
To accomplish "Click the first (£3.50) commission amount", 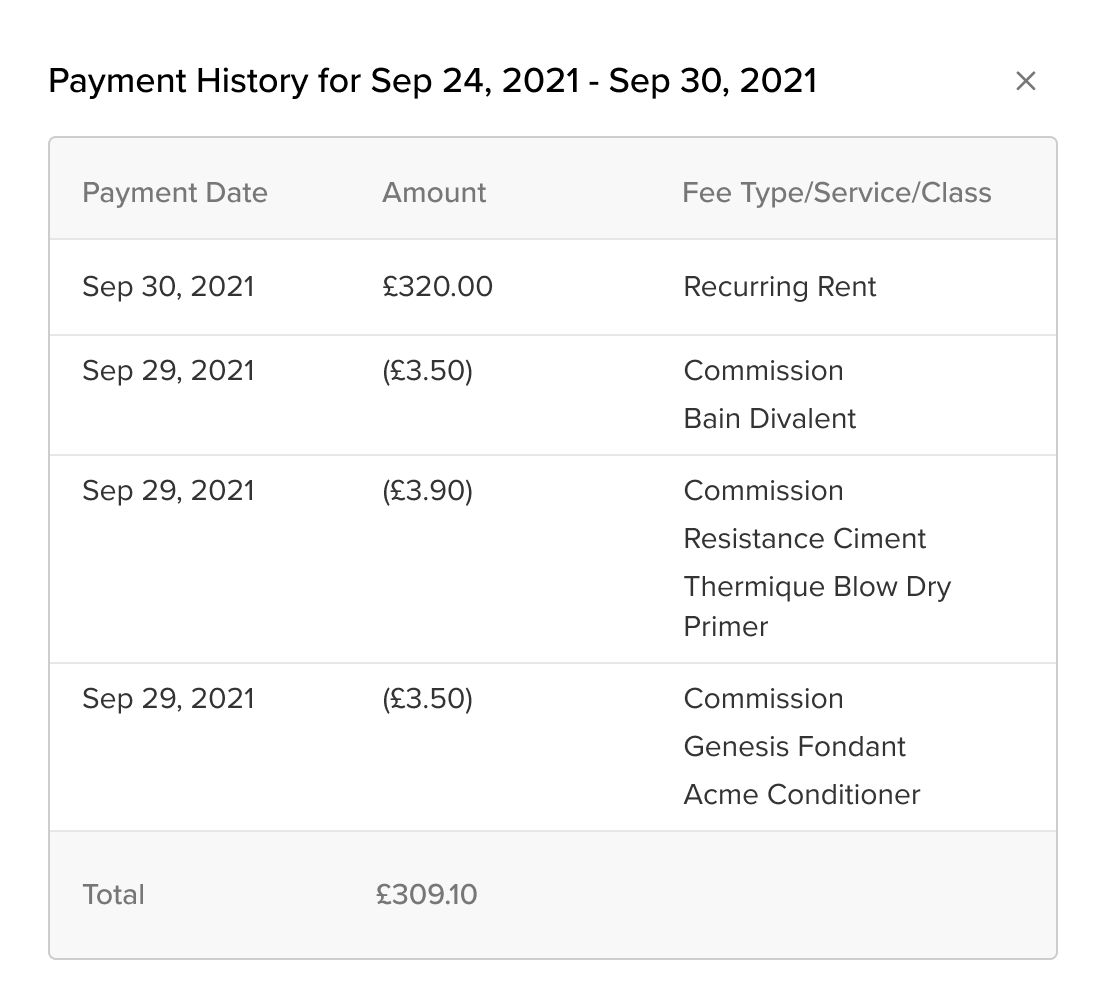I will (427, 371).
